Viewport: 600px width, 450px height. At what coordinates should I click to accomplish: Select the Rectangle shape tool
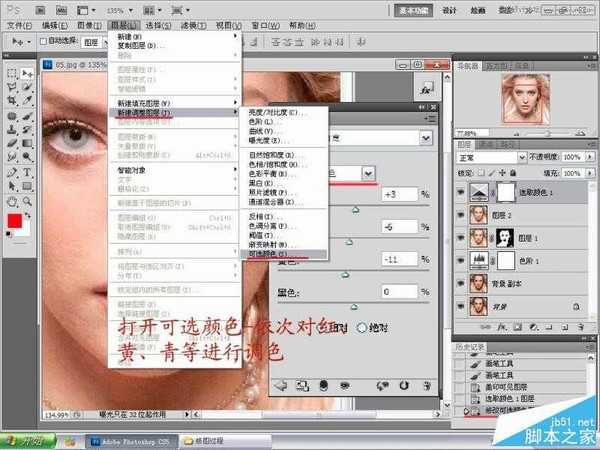coord(27,186)
